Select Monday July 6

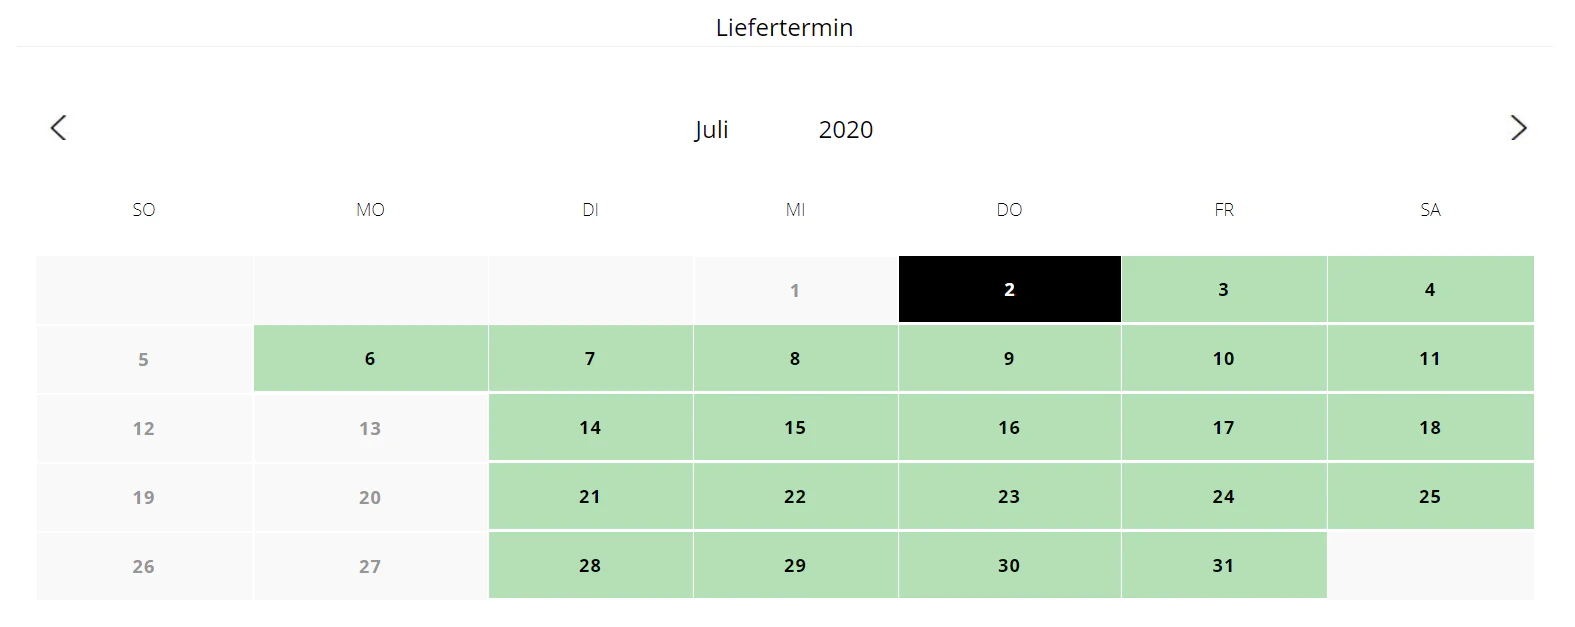[x=370, y=358]
